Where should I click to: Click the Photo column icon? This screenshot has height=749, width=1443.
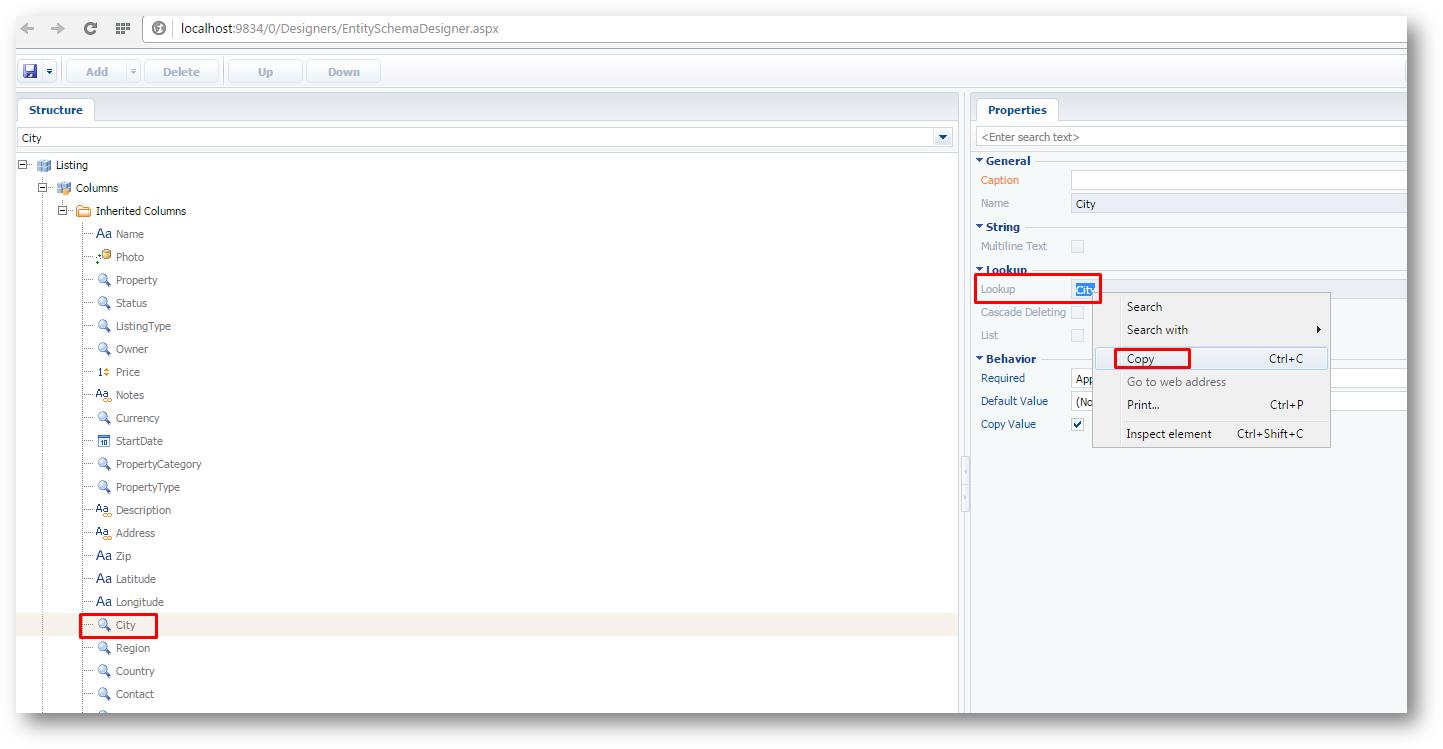point(104,256)
